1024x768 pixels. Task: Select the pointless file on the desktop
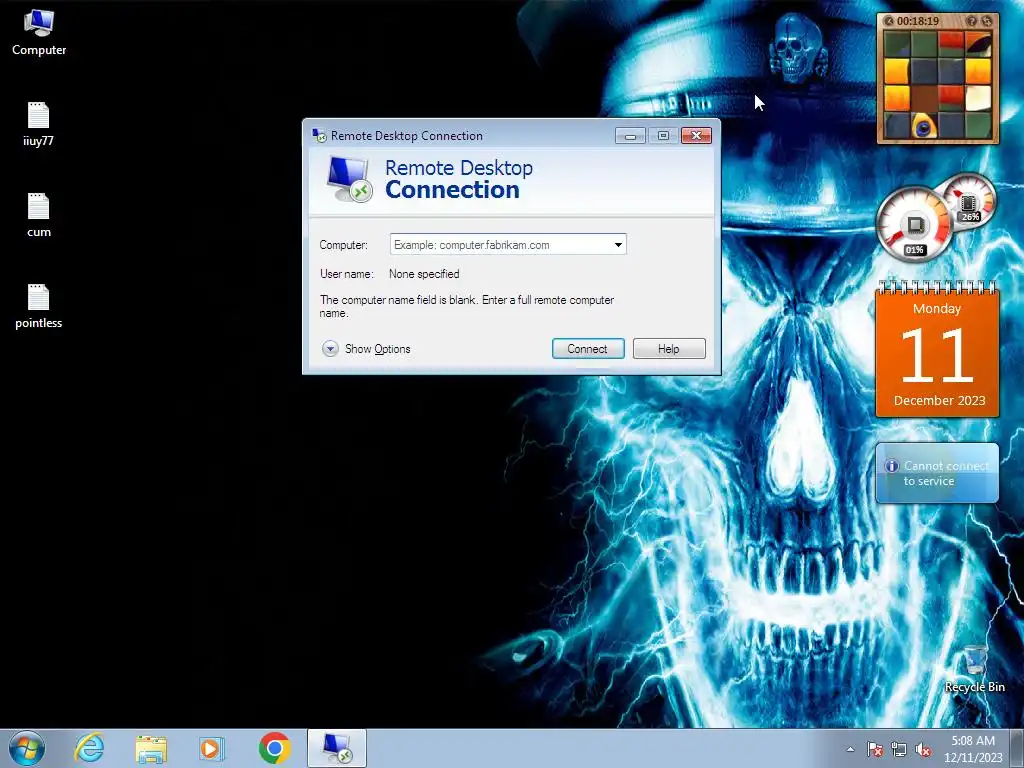39,306
